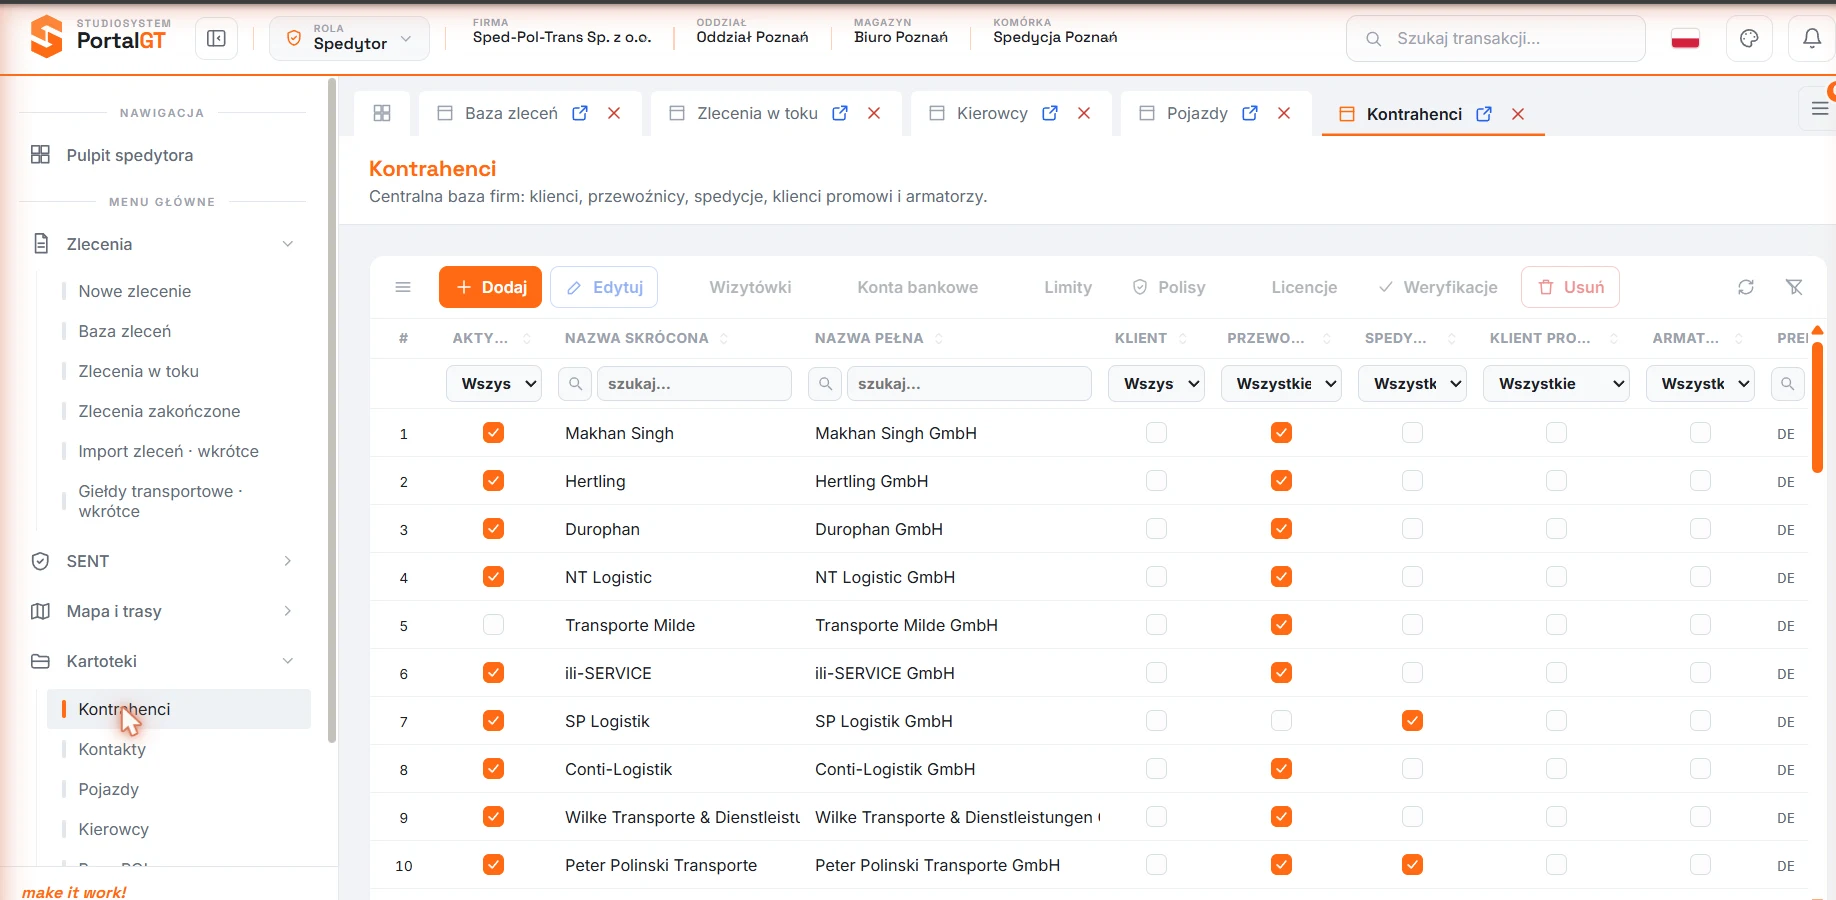Image resolution: width=1836 pixels, height=900 pixels.
Task: Open Kierowcy tab in new window
Action: (1050, 113)
